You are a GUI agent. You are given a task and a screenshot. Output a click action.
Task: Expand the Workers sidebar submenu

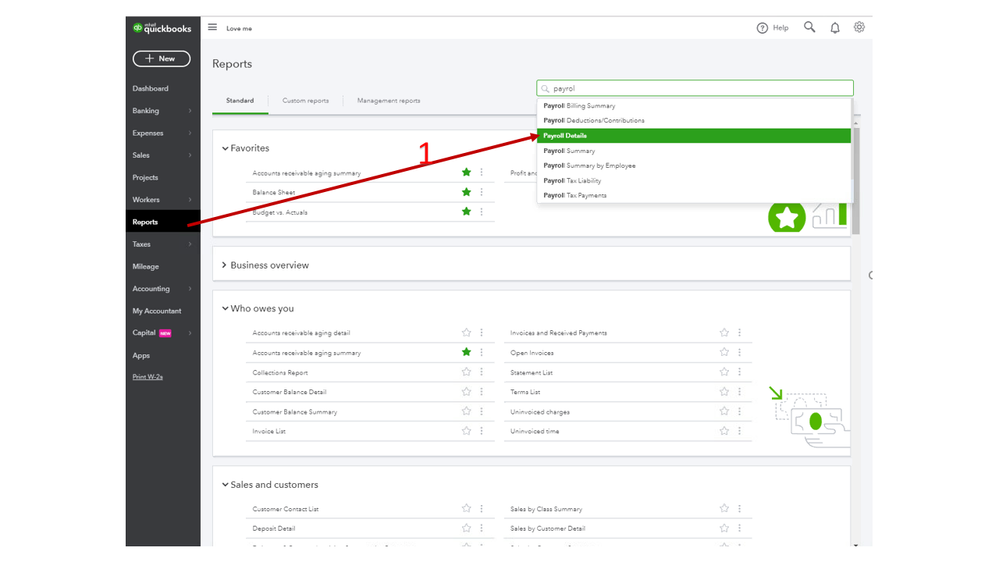point(190,200)
